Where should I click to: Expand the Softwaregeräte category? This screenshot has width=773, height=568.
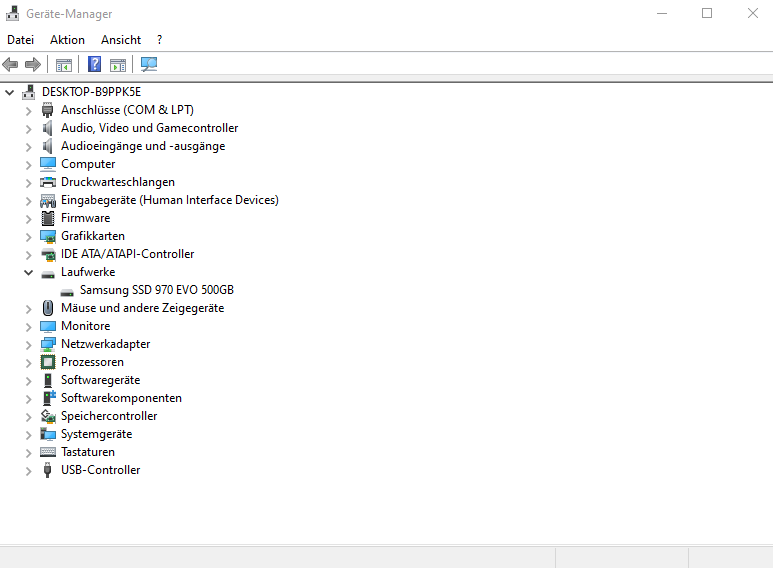coord(29,381)
